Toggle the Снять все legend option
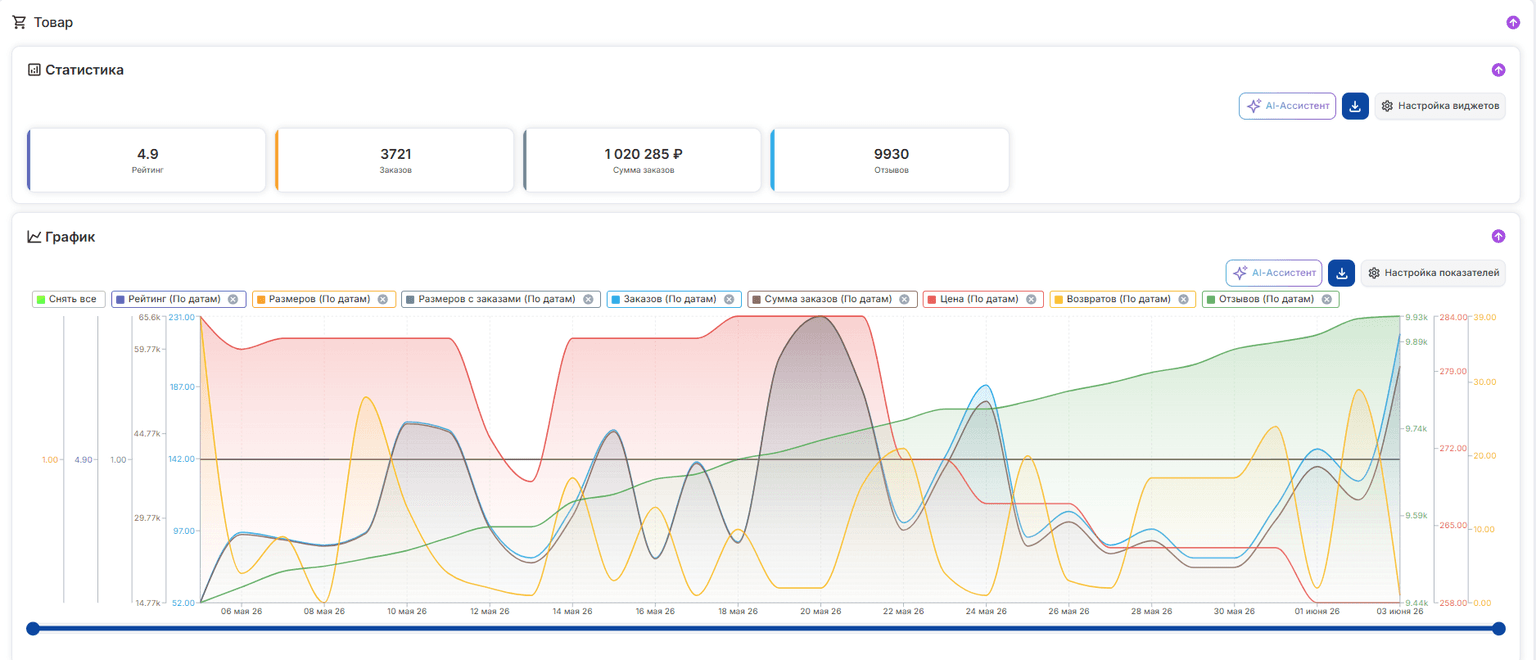This screenshot has height=660, width=1536. coord(68,299)
